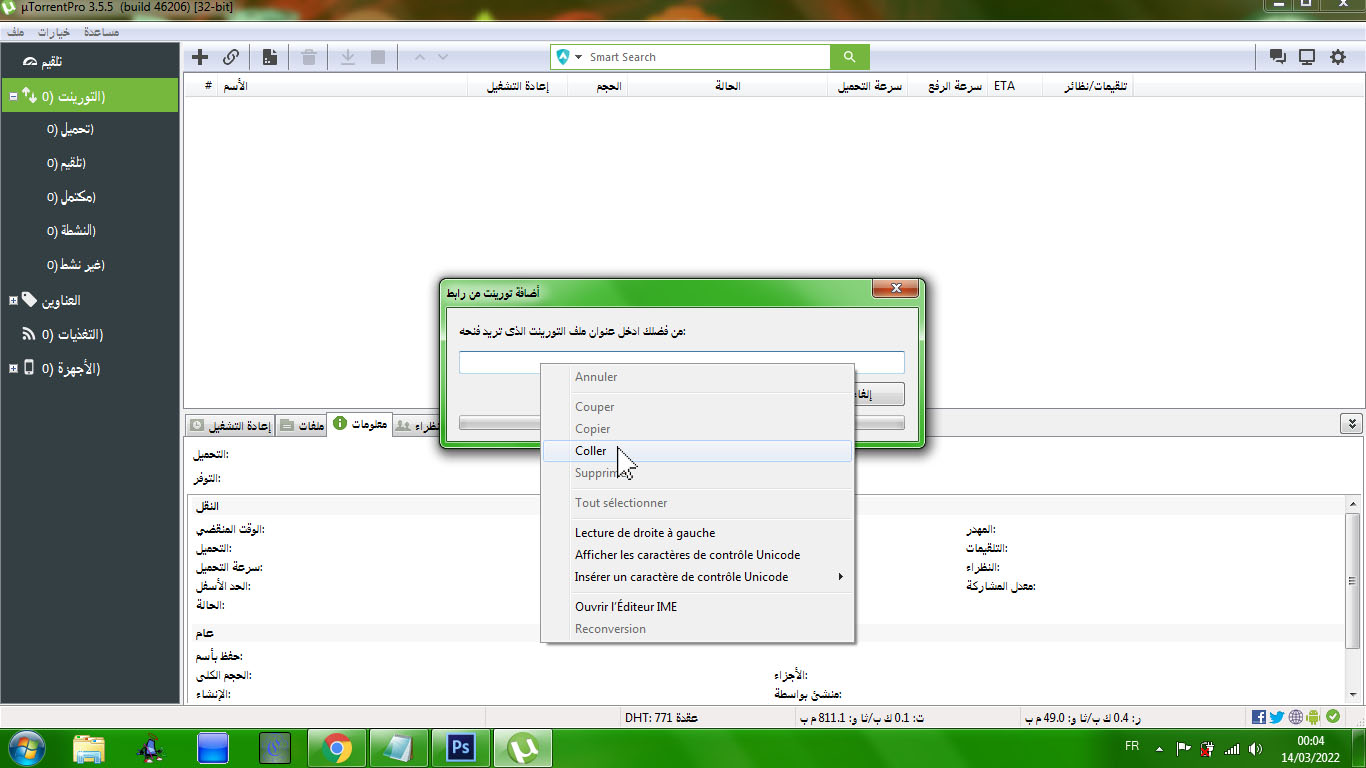
Task: Click the Add Torrent from URL link icon
Action: 231,57
